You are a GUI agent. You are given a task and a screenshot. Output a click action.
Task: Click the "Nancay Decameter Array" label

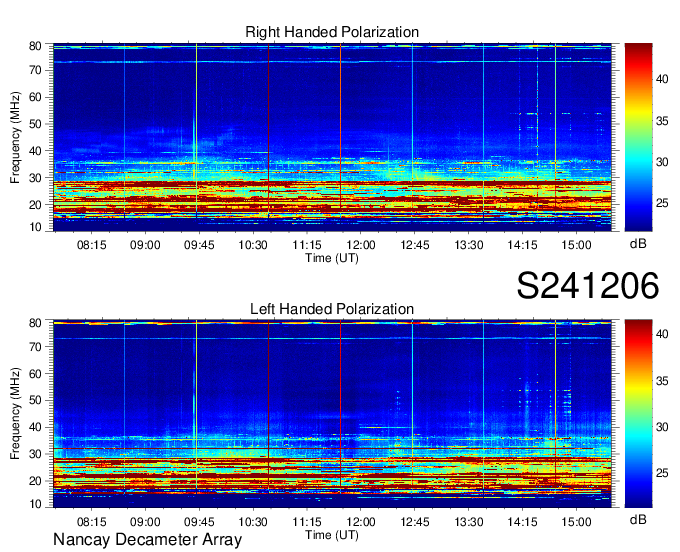pos(147,540)
